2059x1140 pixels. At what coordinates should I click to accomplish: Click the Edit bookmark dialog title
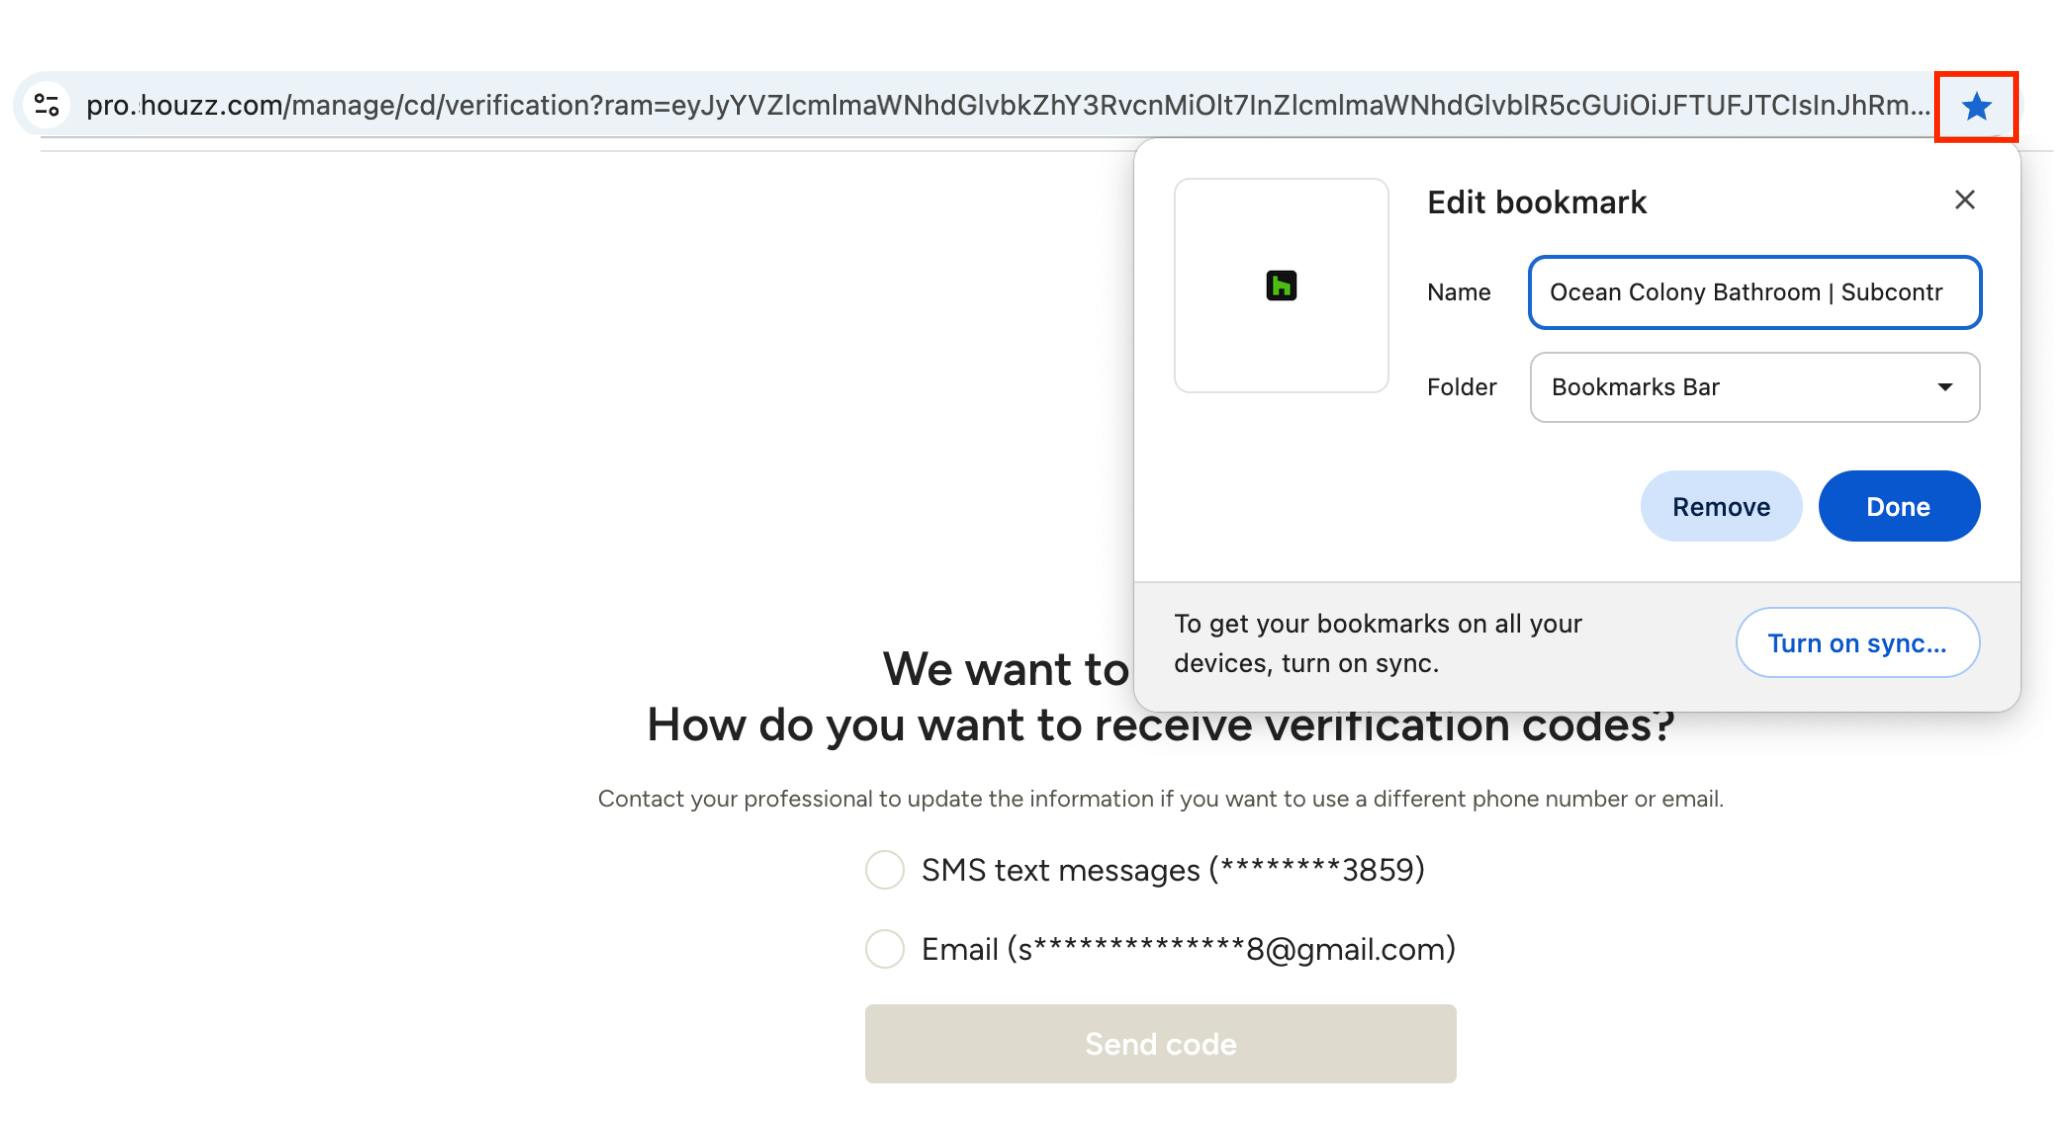tap(1536, 202)
